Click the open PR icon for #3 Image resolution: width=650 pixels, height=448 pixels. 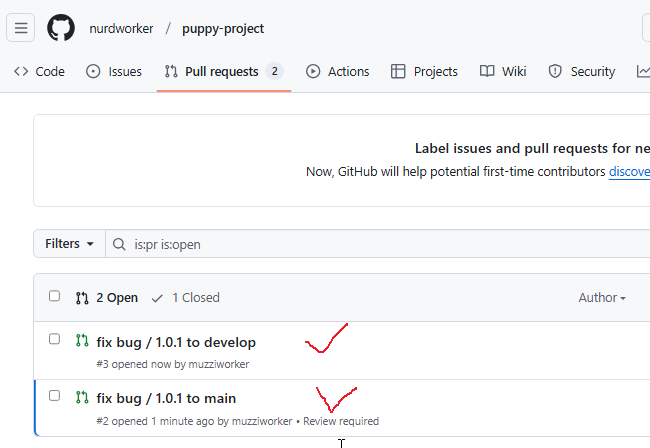pos(82,341)
